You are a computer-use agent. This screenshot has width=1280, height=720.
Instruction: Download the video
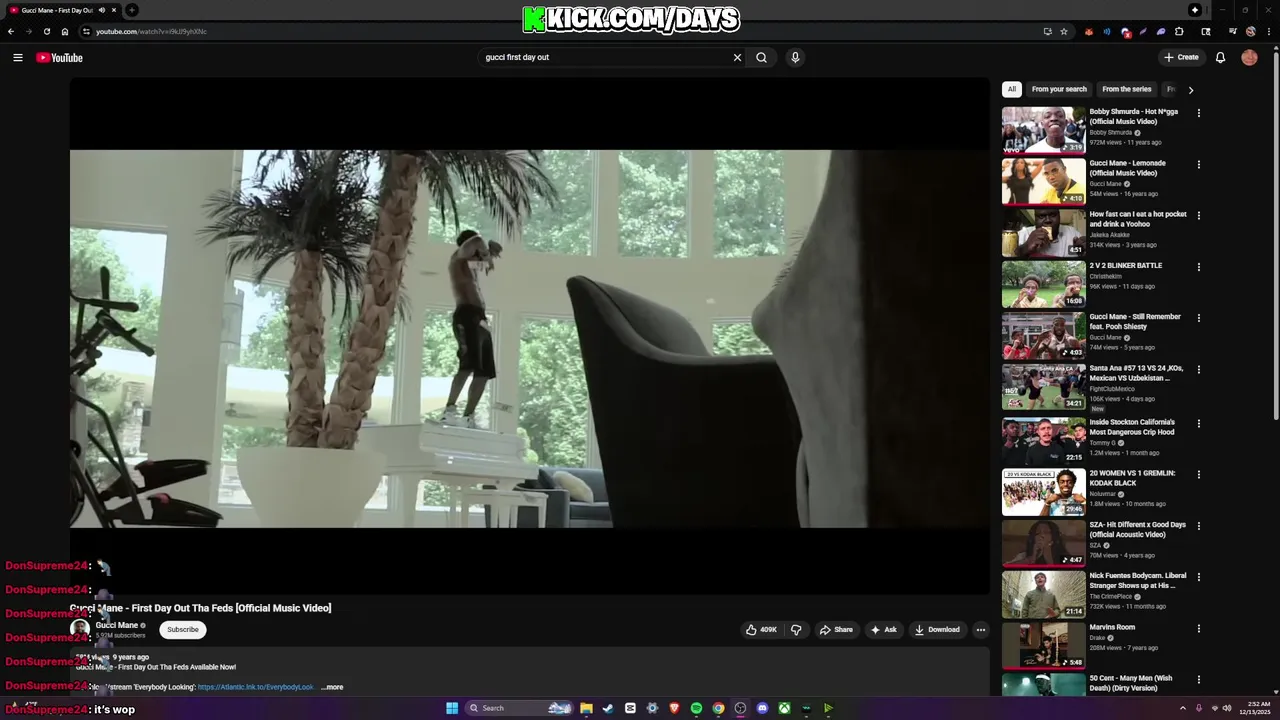coord(937,630)
